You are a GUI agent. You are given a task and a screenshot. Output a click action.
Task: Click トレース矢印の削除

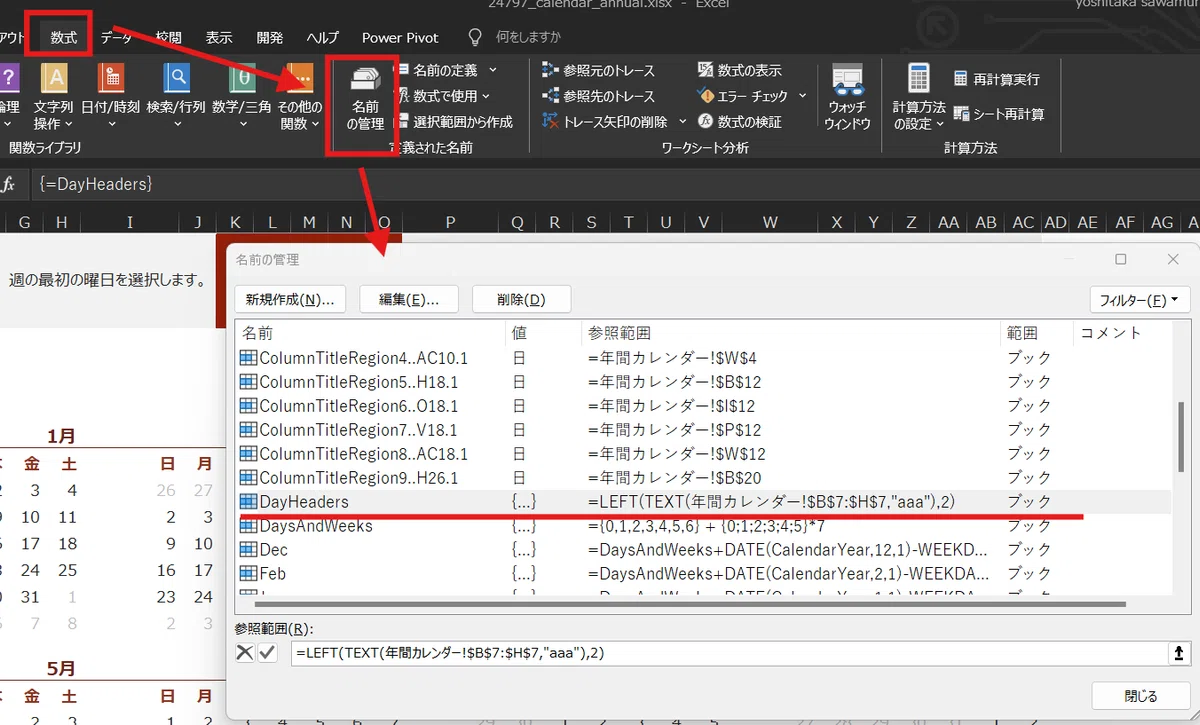coord(605,121)
